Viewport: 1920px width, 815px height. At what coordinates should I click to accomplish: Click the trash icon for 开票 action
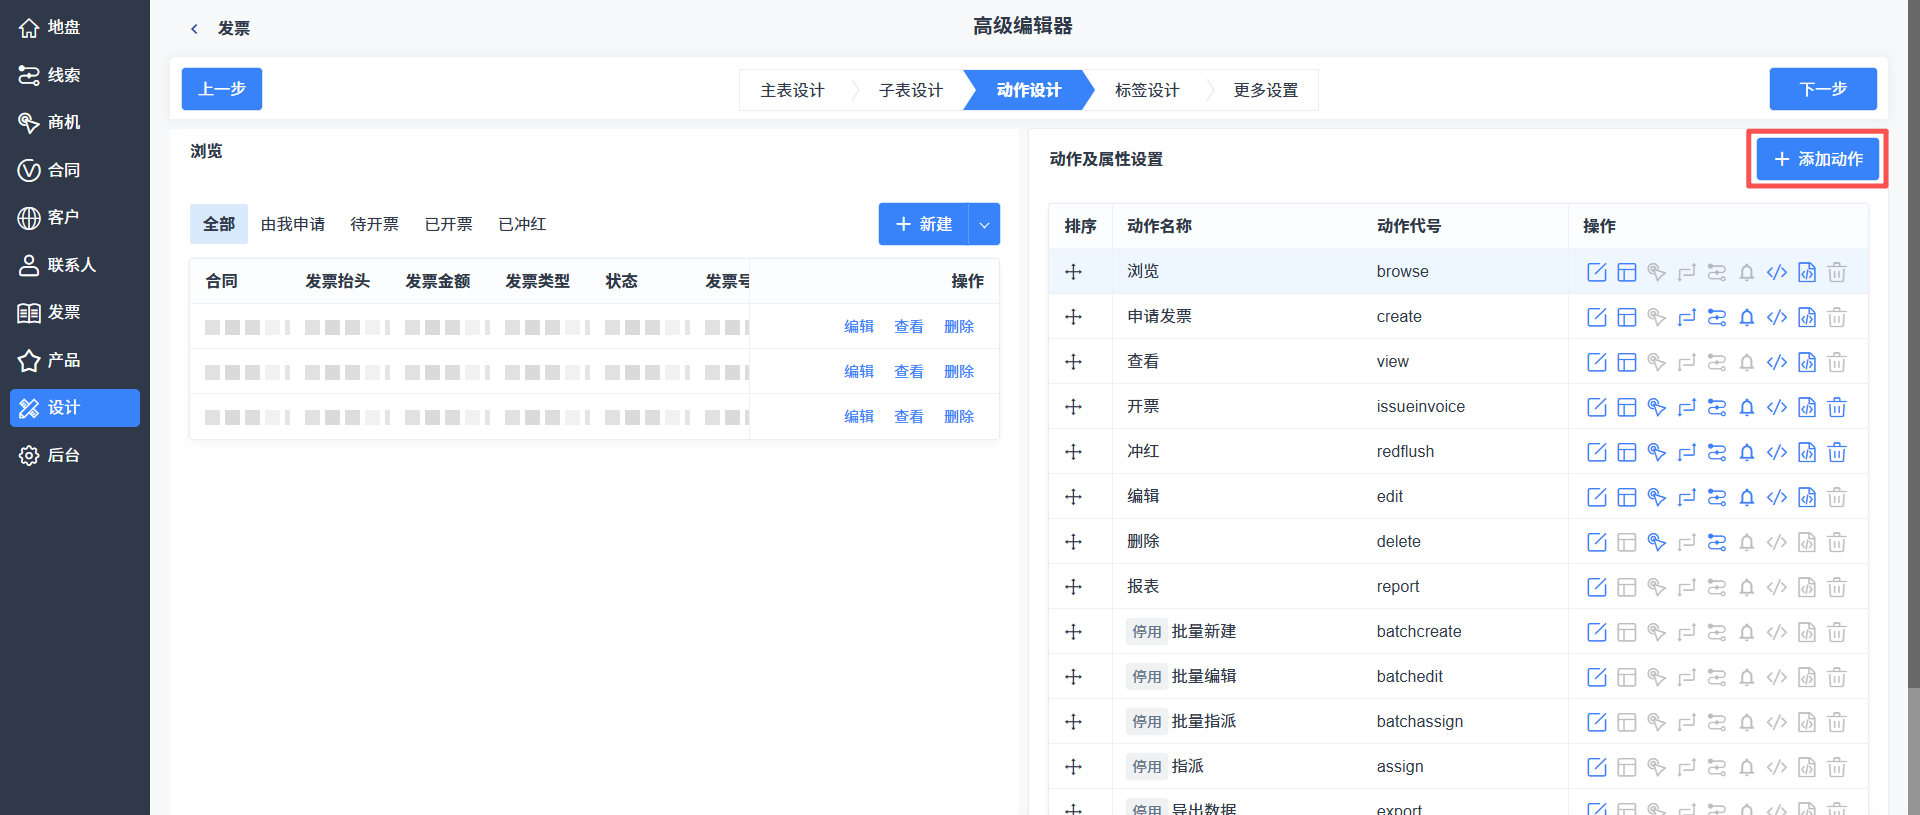1836,407
